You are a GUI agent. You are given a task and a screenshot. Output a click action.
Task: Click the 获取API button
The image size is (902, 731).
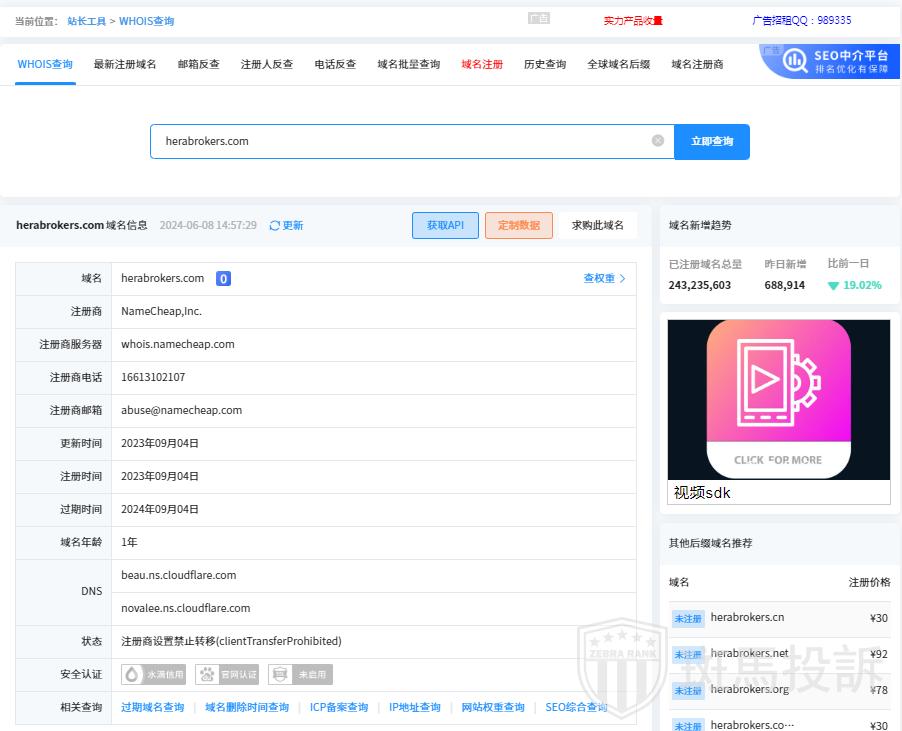point(445,226)
